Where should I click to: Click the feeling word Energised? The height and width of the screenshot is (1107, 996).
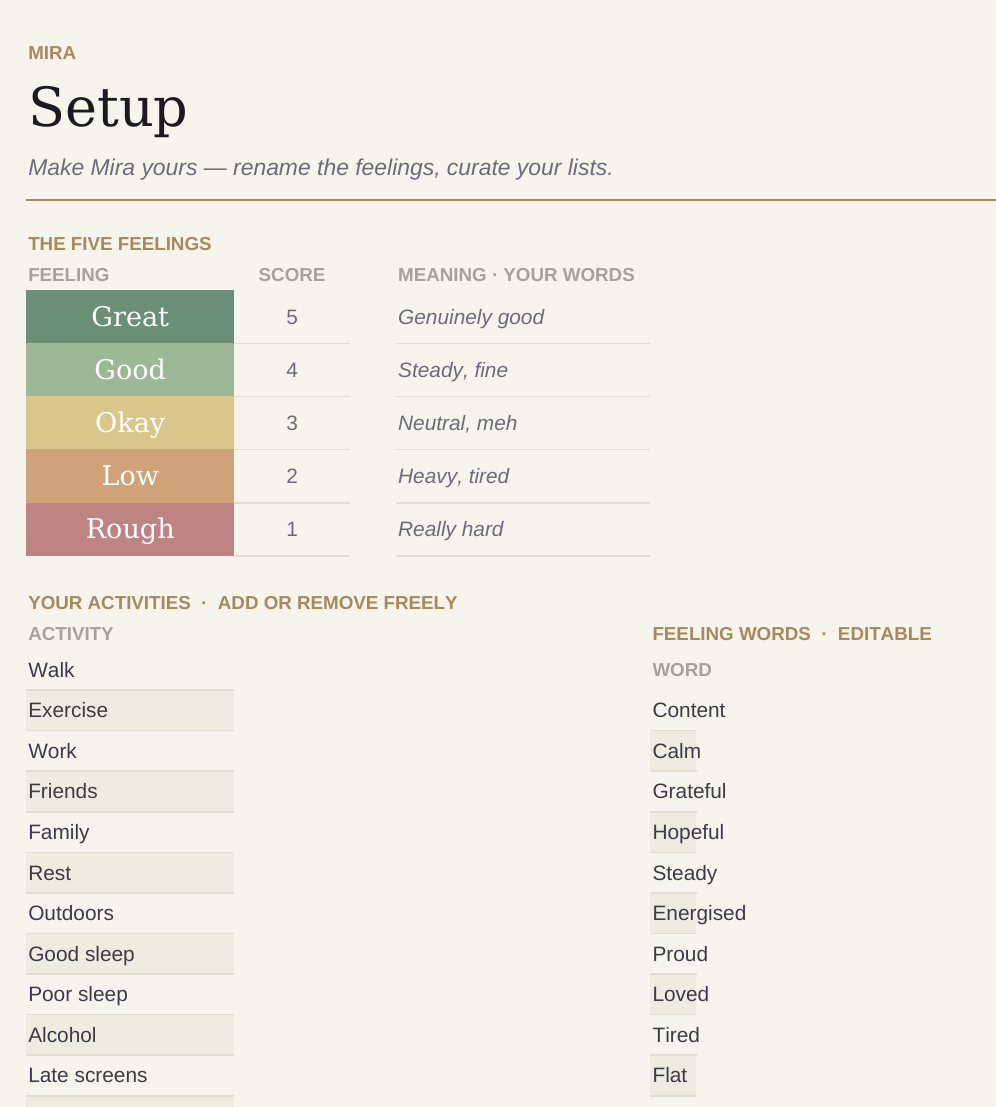click(x=699, y=914)
